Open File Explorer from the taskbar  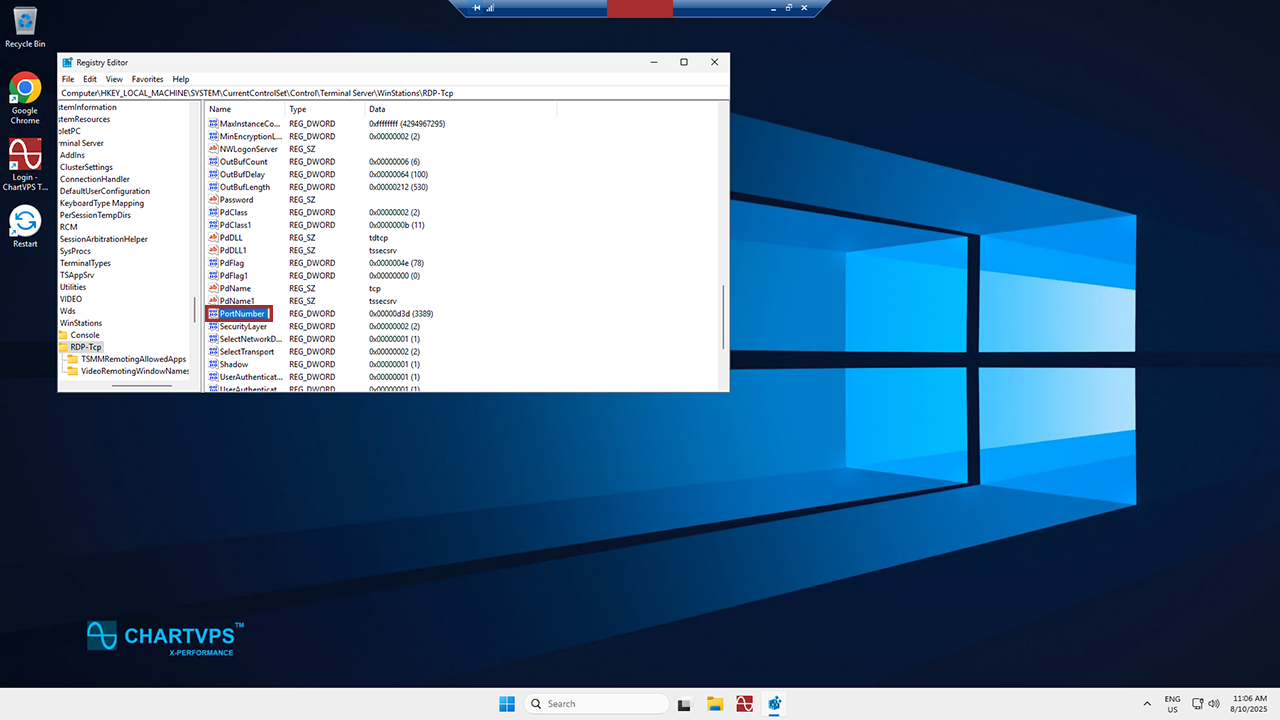715,704
